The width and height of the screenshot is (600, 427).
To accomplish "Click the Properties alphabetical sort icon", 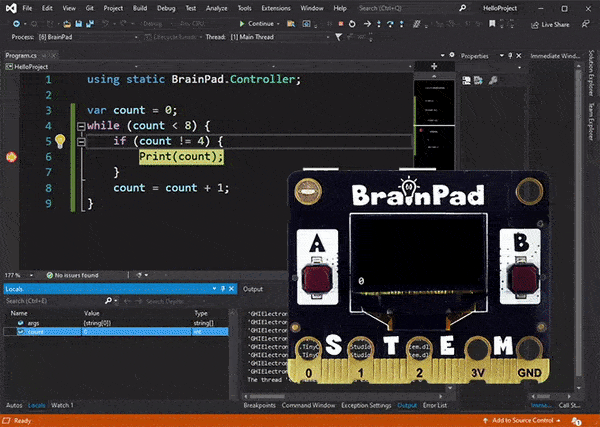I will click(x=478, y=80).
